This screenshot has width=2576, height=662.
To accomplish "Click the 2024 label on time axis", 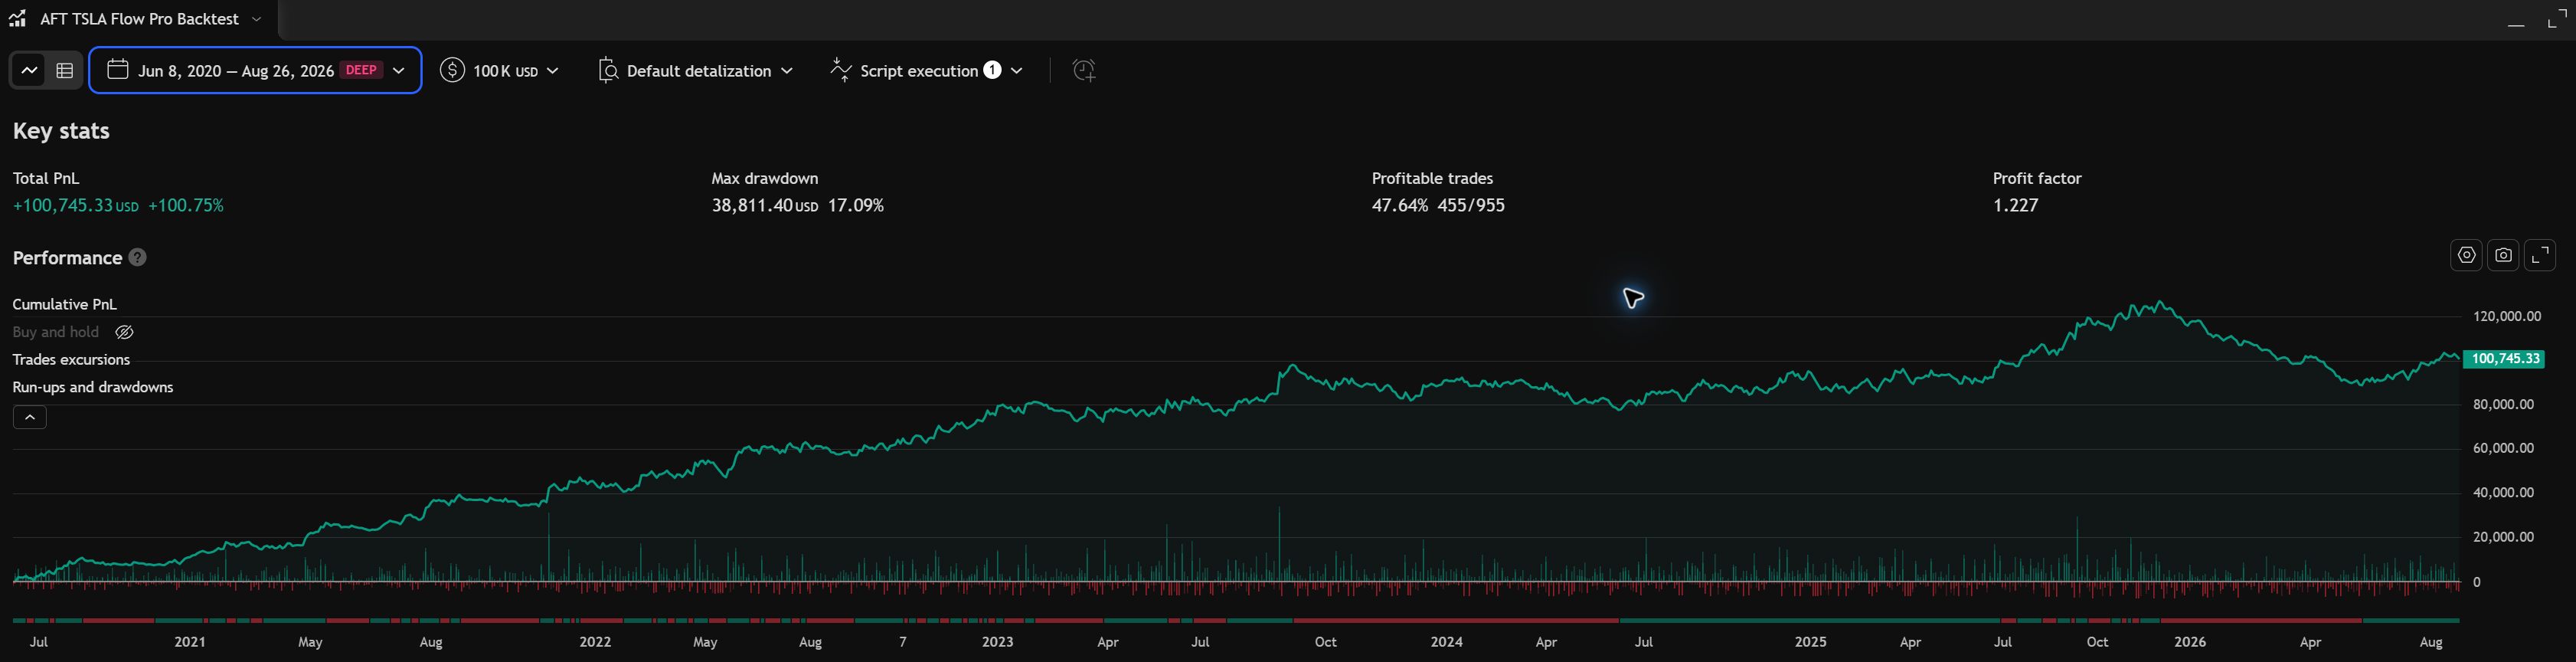I will 1446,642.
